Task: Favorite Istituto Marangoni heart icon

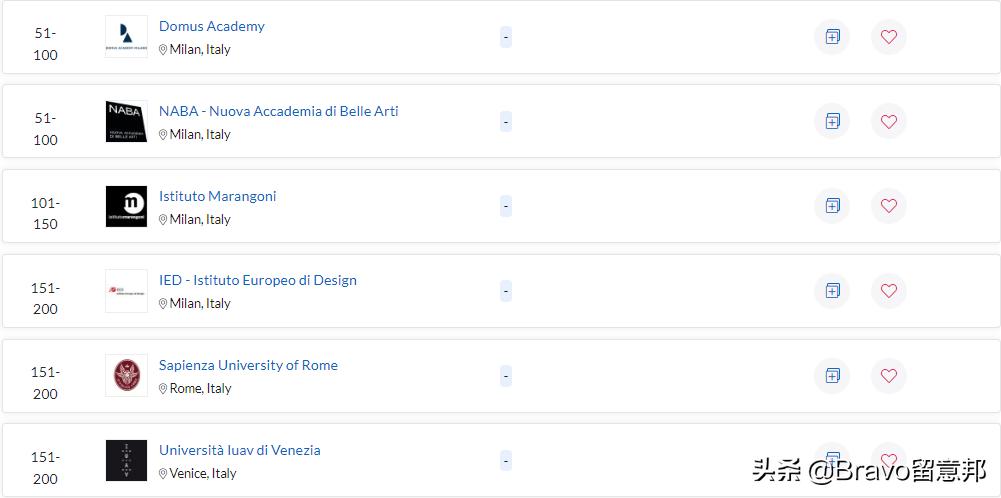Action: (889, 206)
